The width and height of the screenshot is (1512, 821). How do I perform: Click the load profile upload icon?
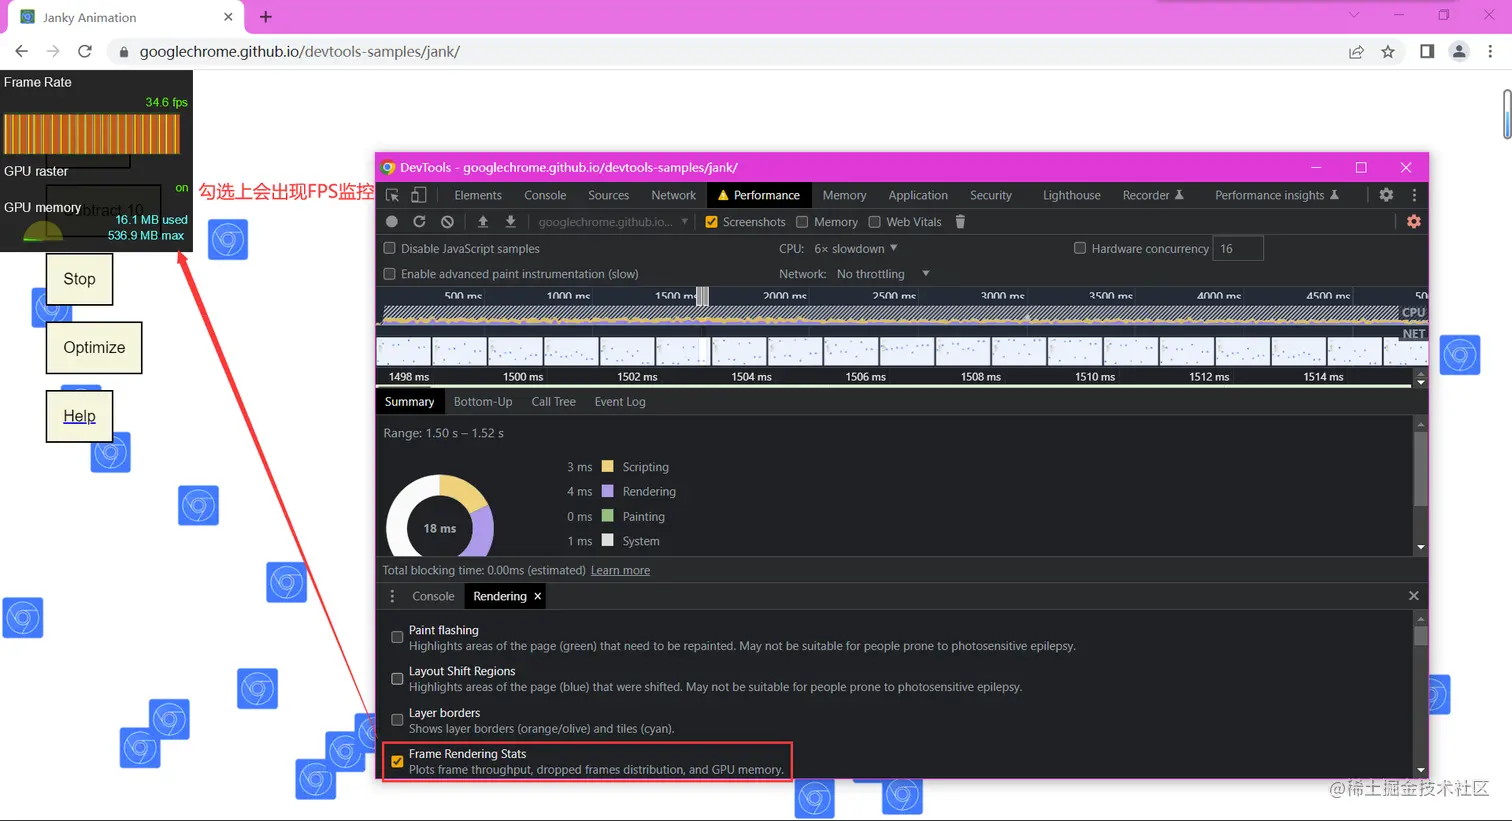tap(483, 222)
